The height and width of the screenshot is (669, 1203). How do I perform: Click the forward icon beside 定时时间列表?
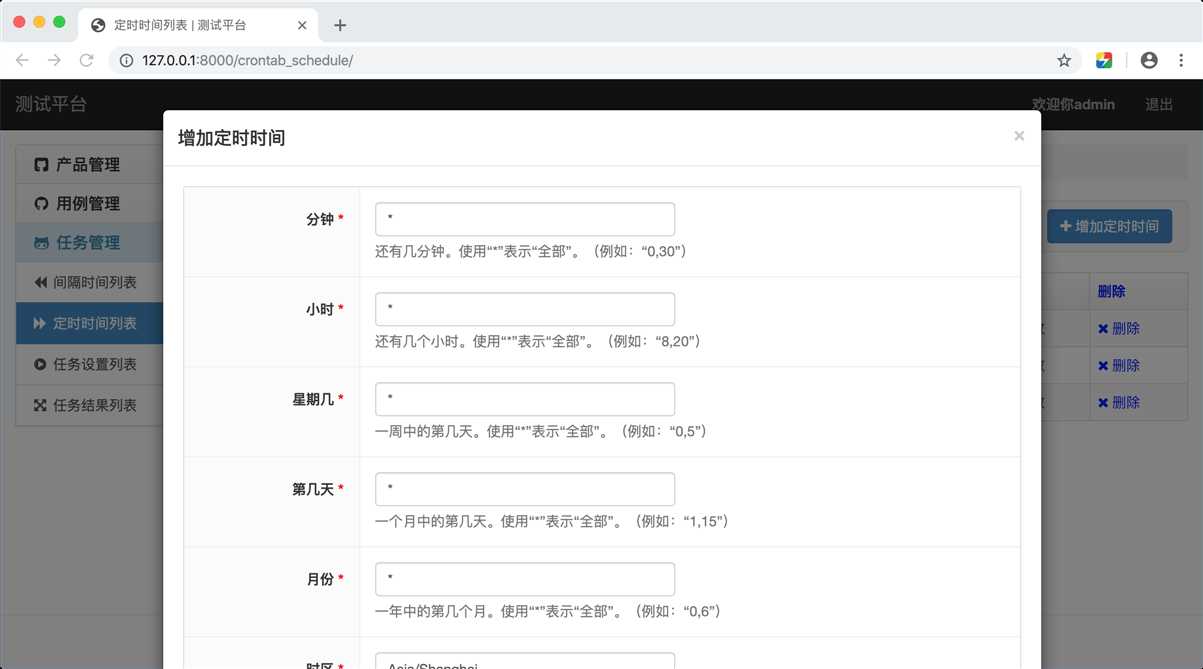(40, 323)
